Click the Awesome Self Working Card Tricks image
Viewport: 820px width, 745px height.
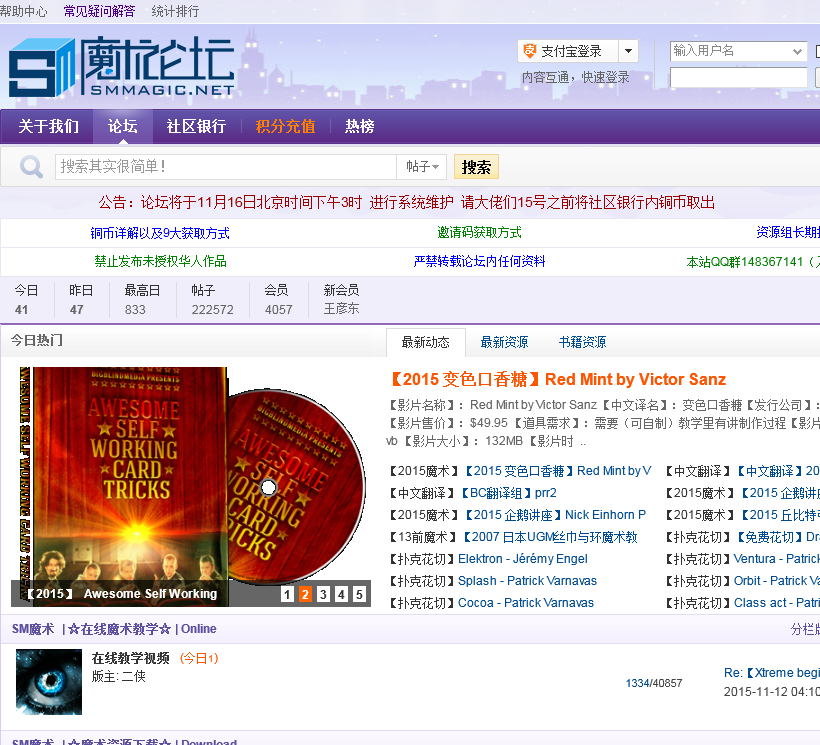[x=191, y=487]
